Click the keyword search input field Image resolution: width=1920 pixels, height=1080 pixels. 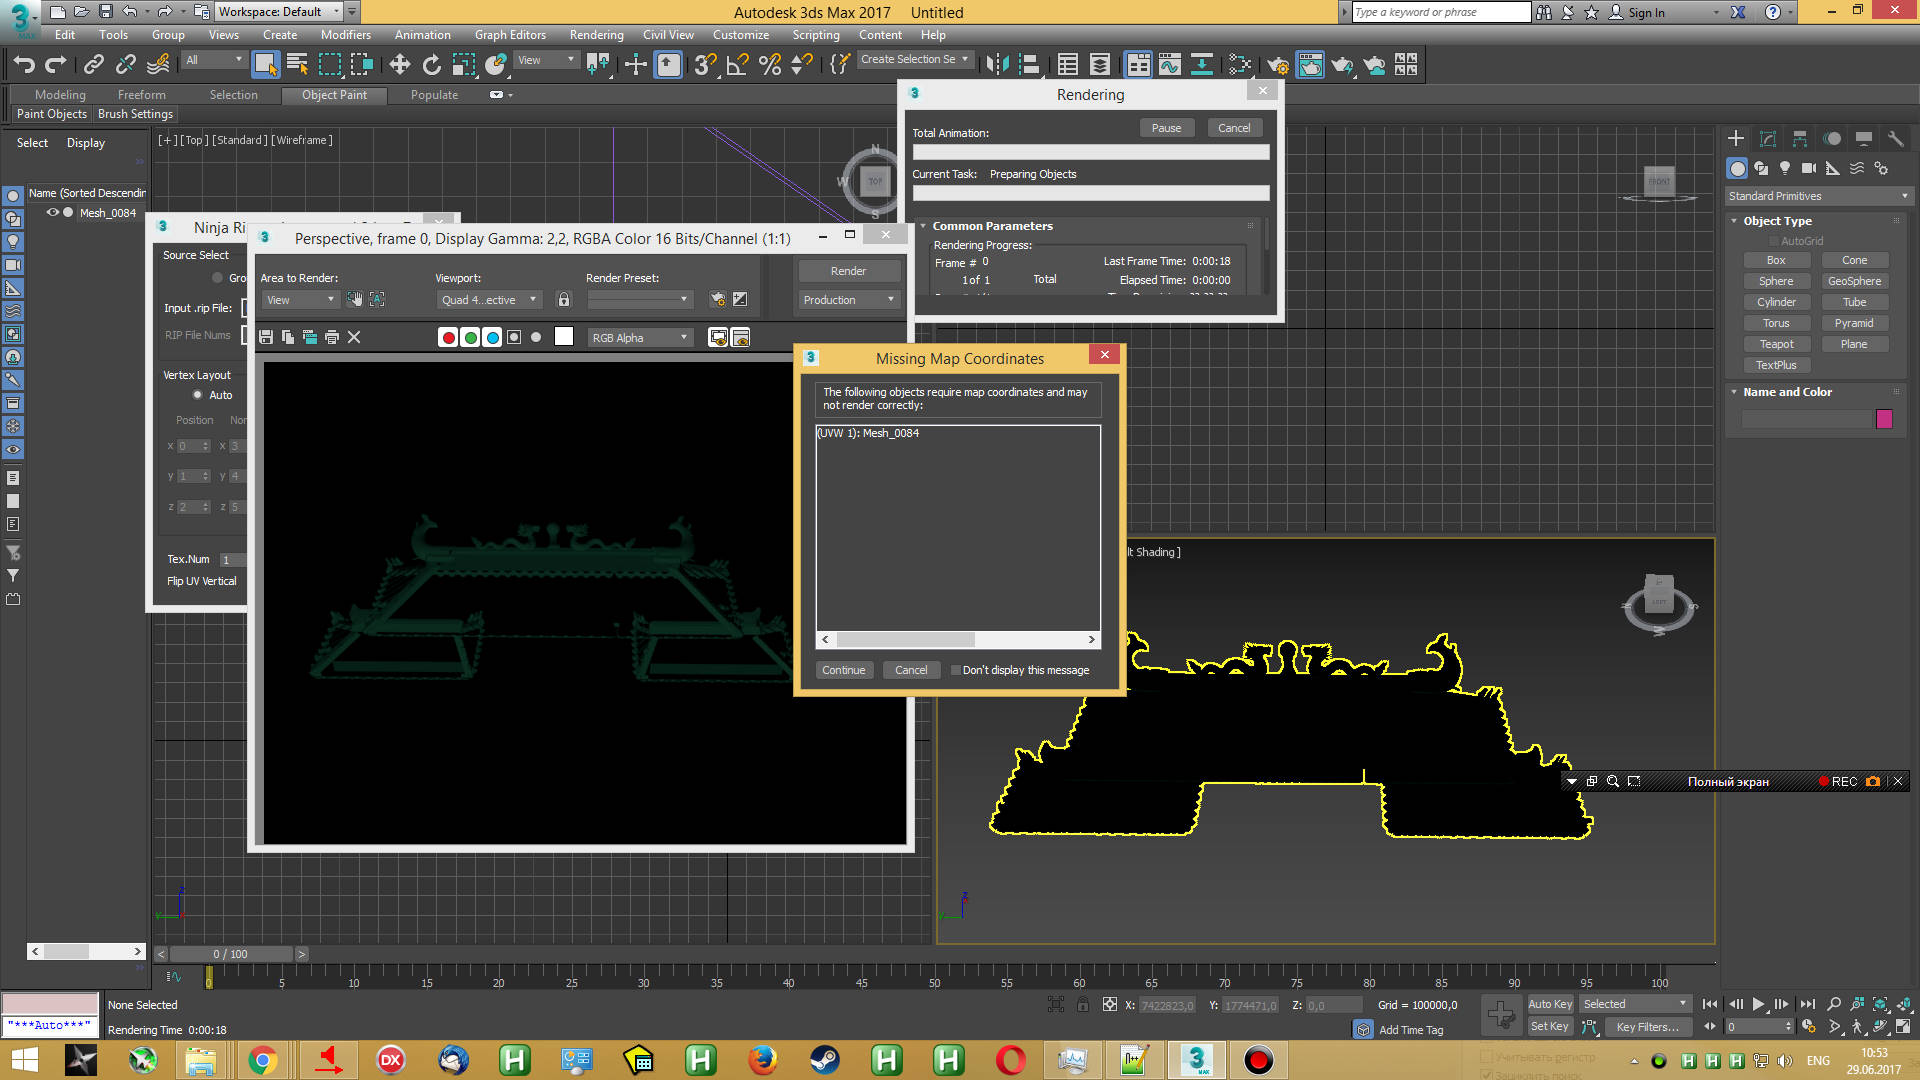(1440, 12)
